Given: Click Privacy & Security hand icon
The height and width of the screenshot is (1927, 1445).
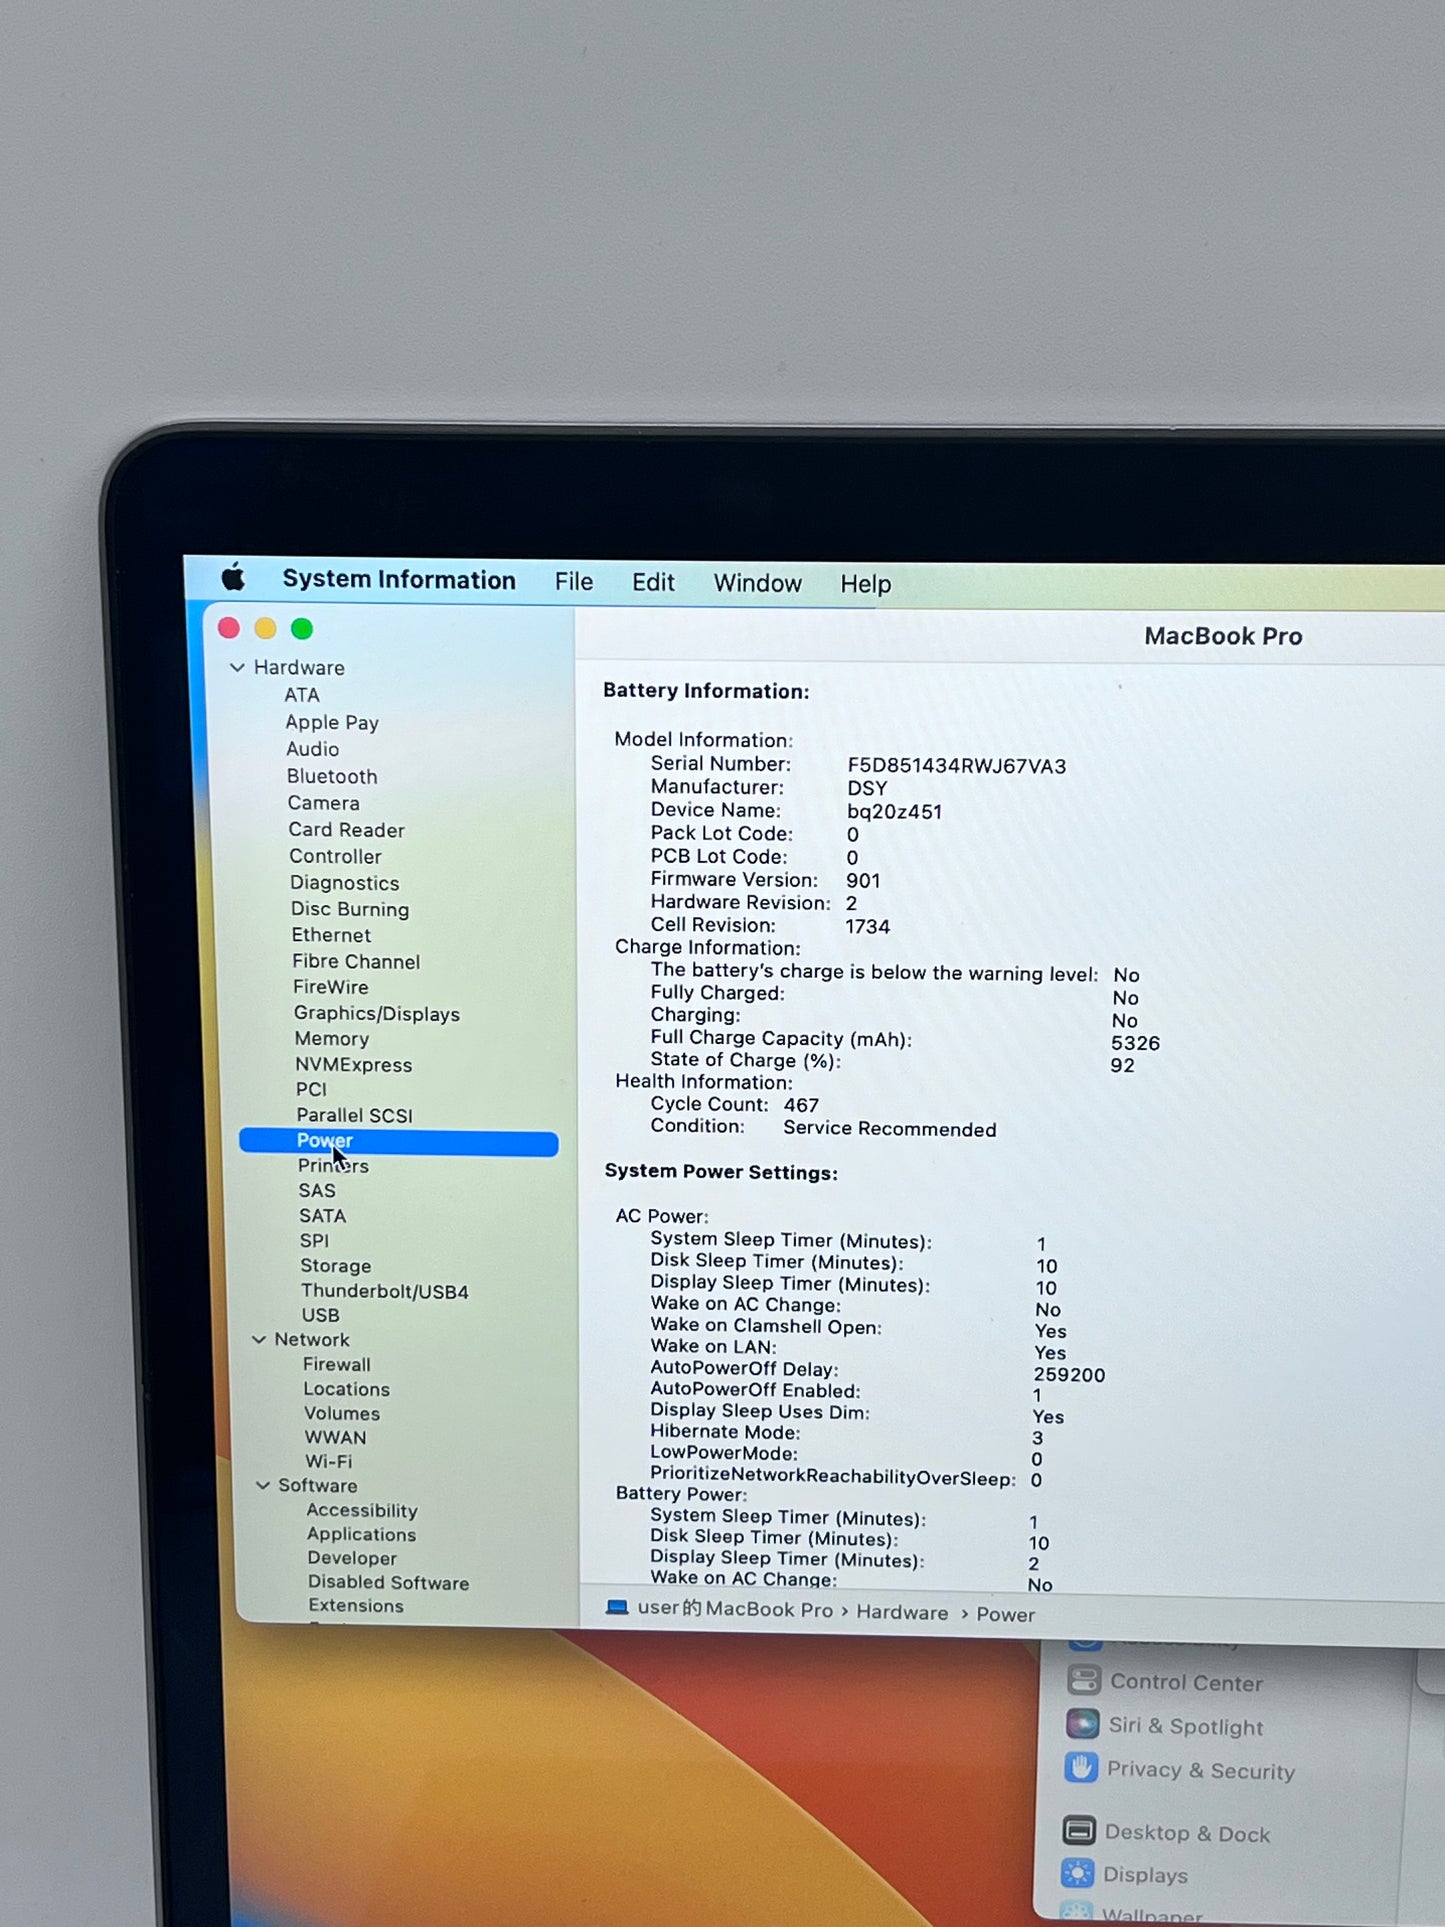Looking at the screenshot, I should click(1081, 1768).
